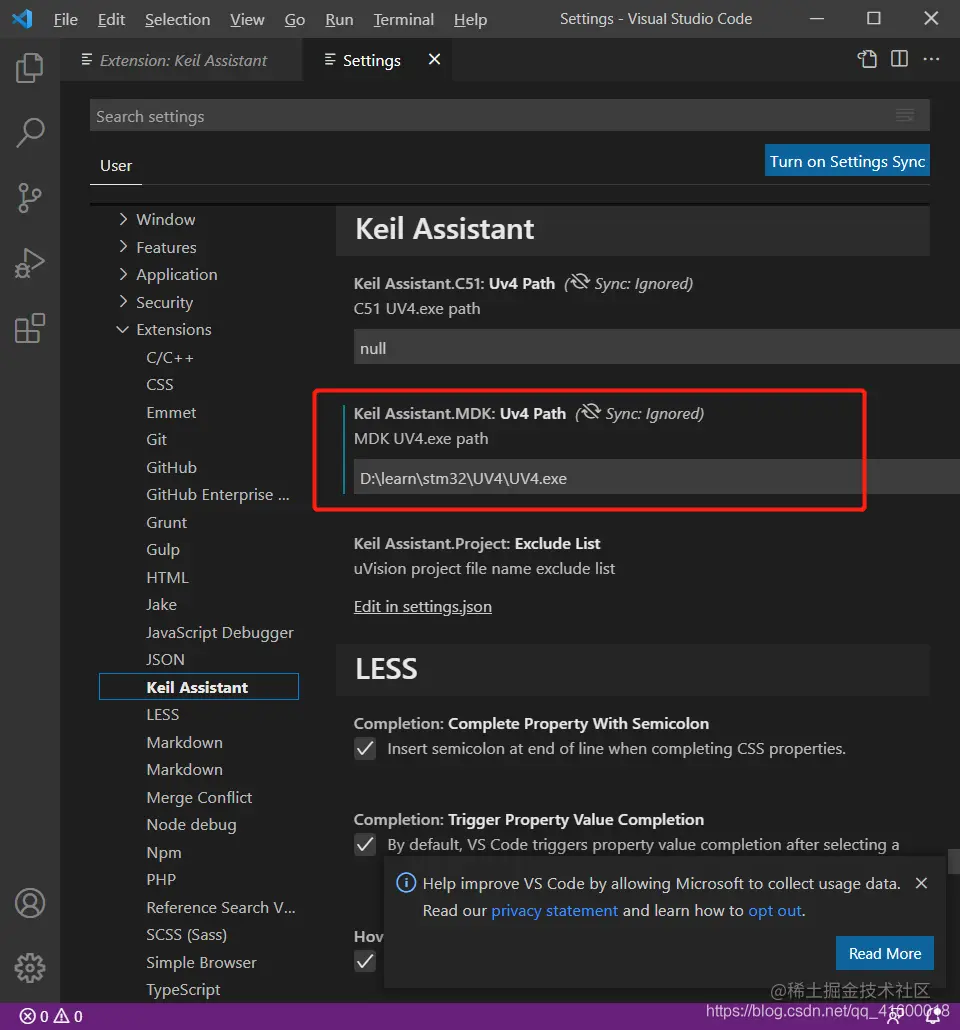
Task: Select Emmet in extensions list
Action: 171,413
